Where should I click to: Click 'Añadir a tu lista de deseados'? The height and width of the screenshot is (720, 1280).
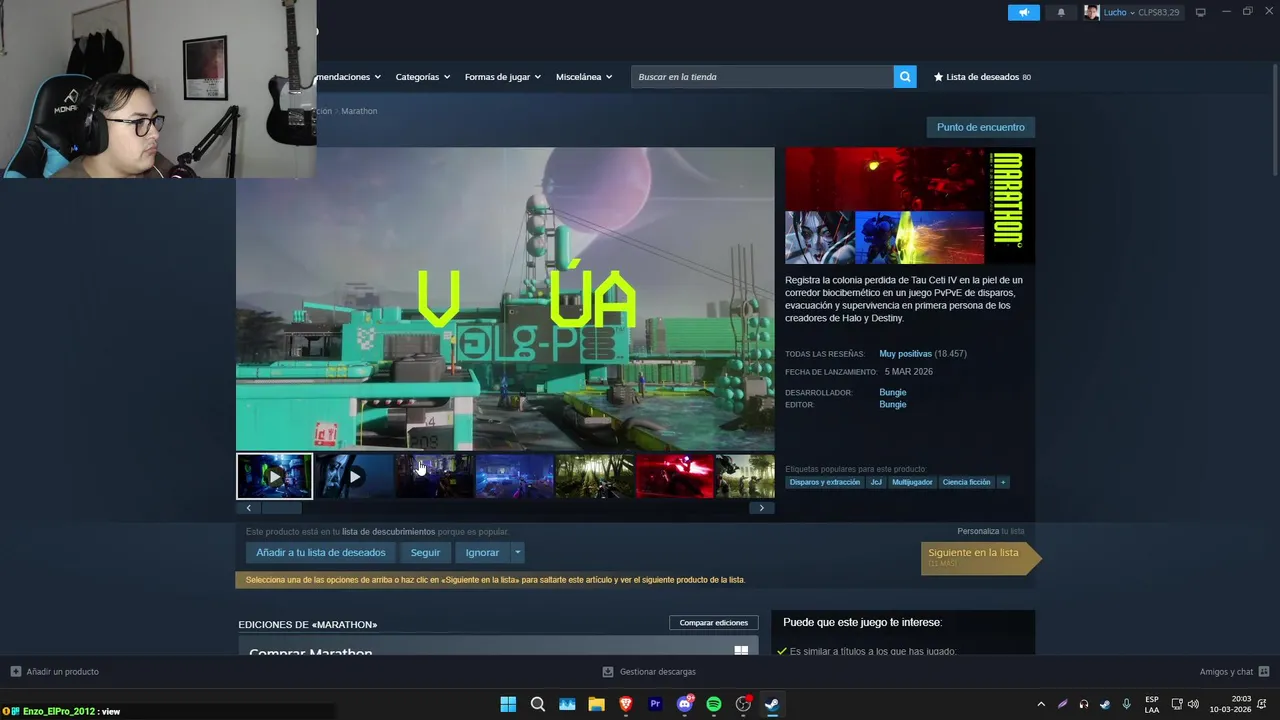(x=320, y=552)
